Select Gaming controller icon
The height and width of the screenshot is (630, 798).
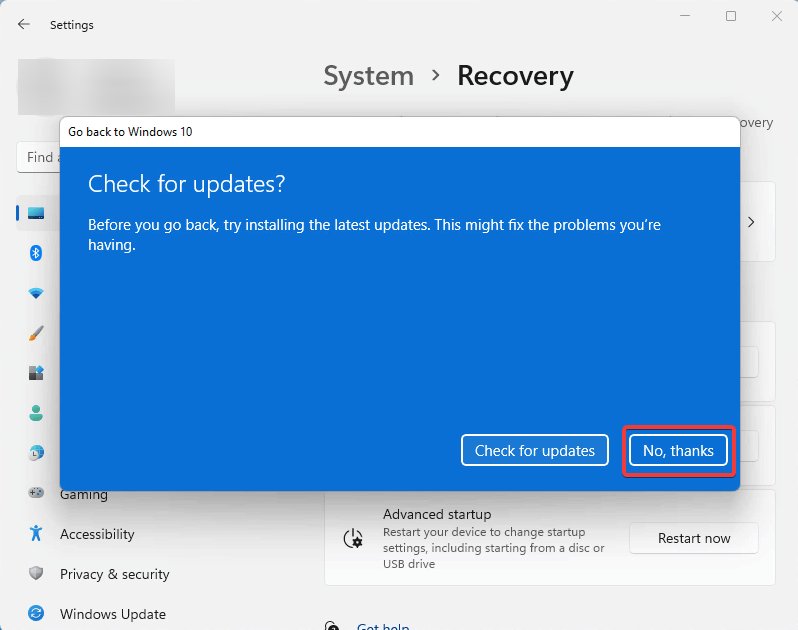pyautogui.click(x=36, y=493)
